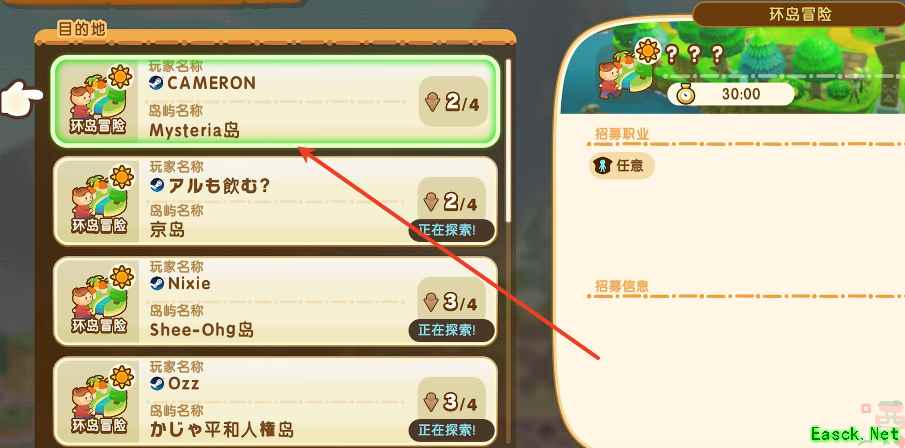Screen dimensions: 905x448
Task: Click the stopwatch icon beside 30:00
Action: (x=686, y=94)
